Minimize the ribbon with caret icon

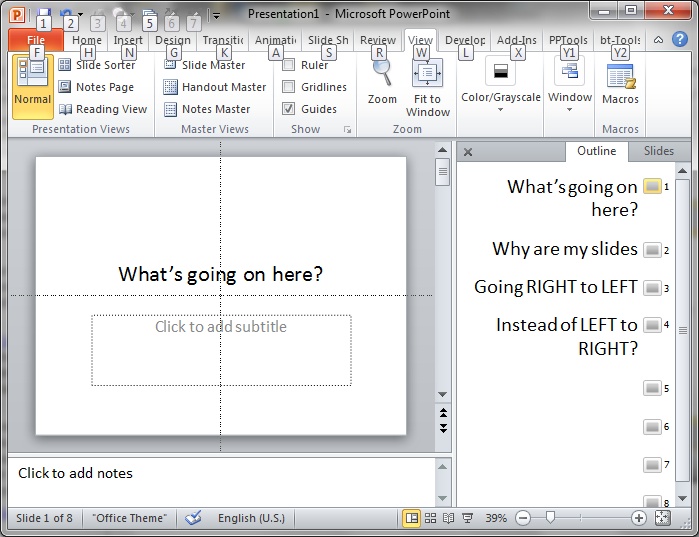click(x=658, y=40)
